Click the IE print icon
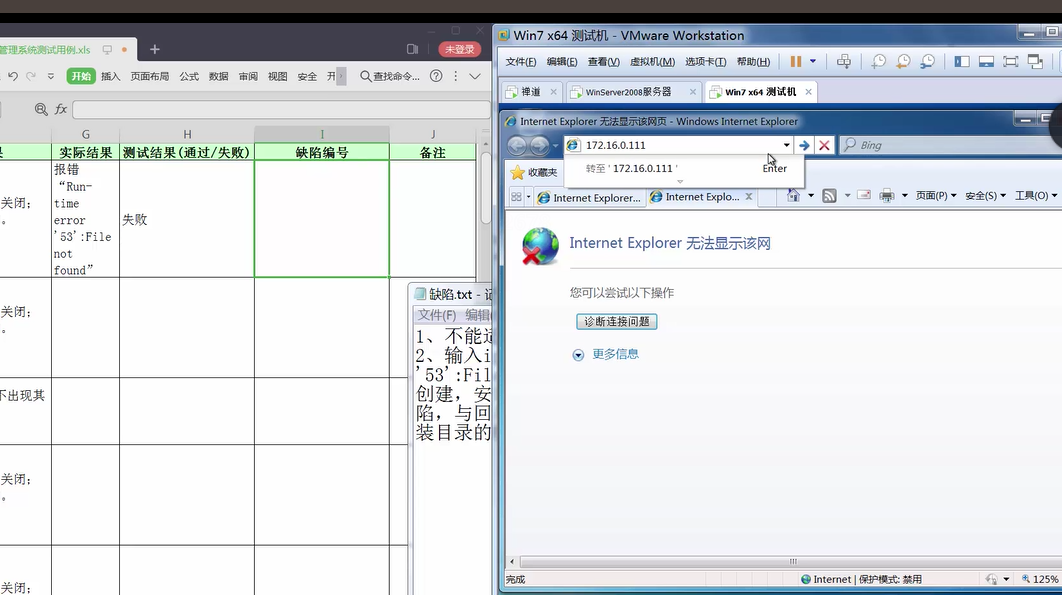This screenshot has height=595, width=1062. (x=887, y=196)
